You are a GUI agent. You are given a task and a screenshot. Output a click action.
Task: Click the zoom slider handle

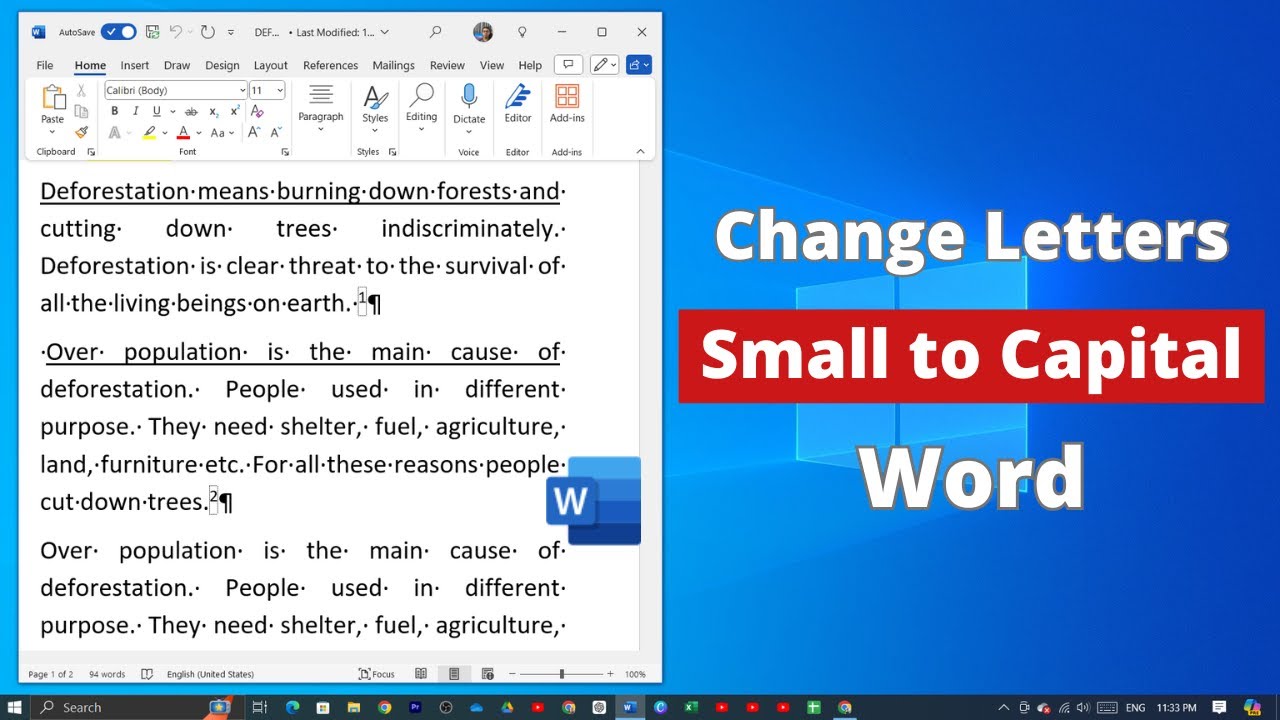[x=562, y=674]
